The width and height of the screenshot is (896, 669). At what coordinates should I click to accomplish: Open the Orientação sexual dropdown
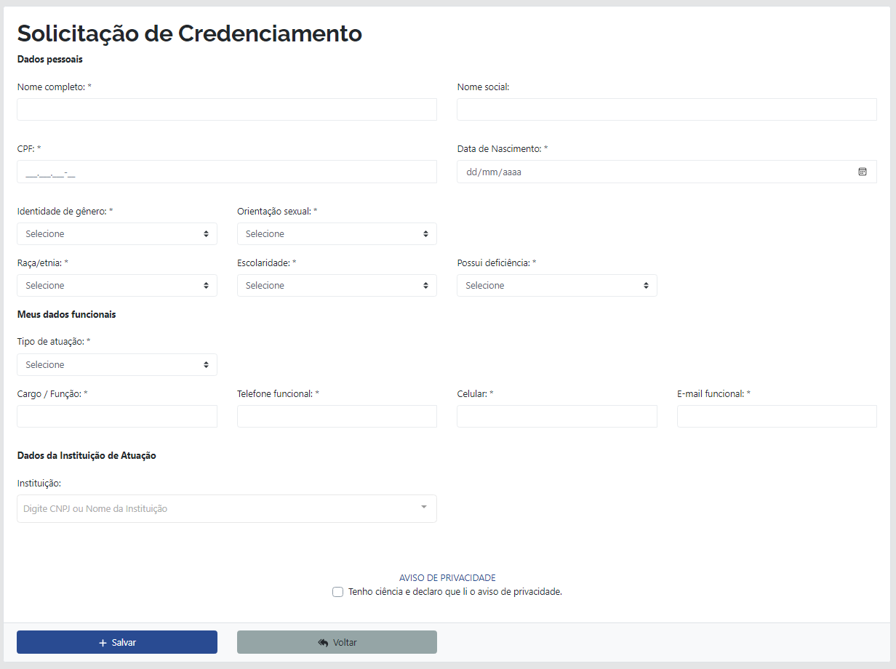click(x=336, y=233)
